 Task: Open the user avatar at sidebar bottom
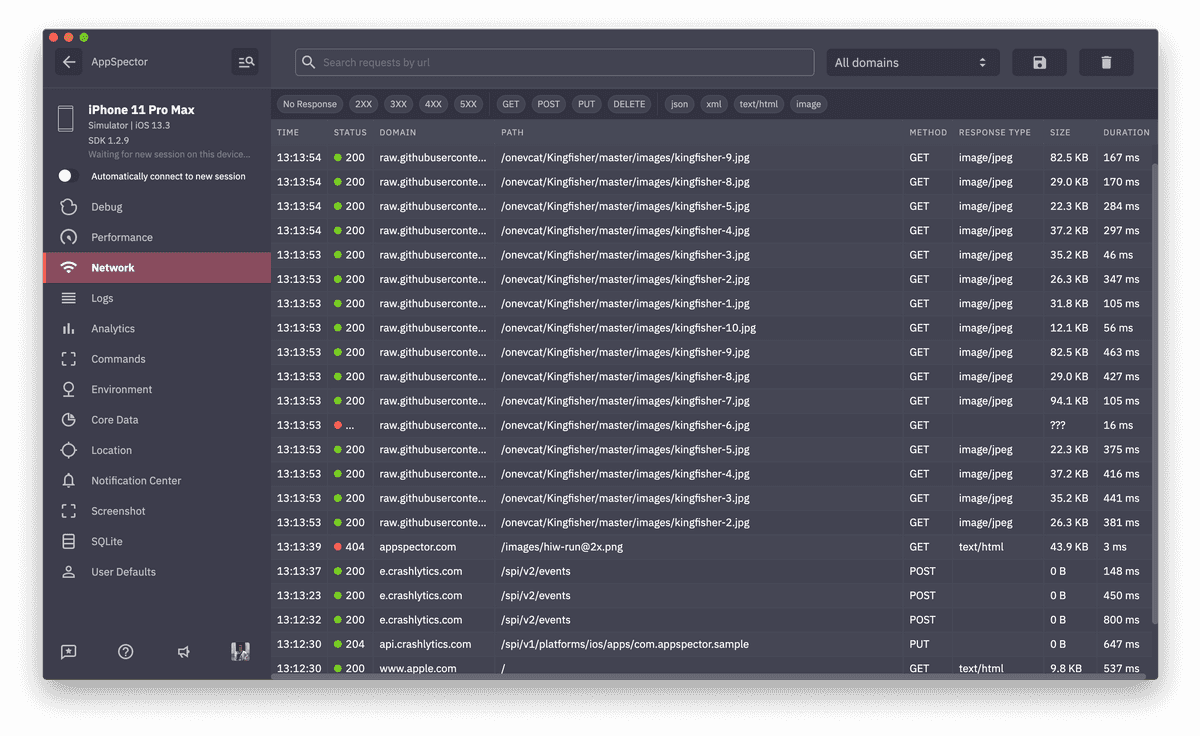(240, 652)
